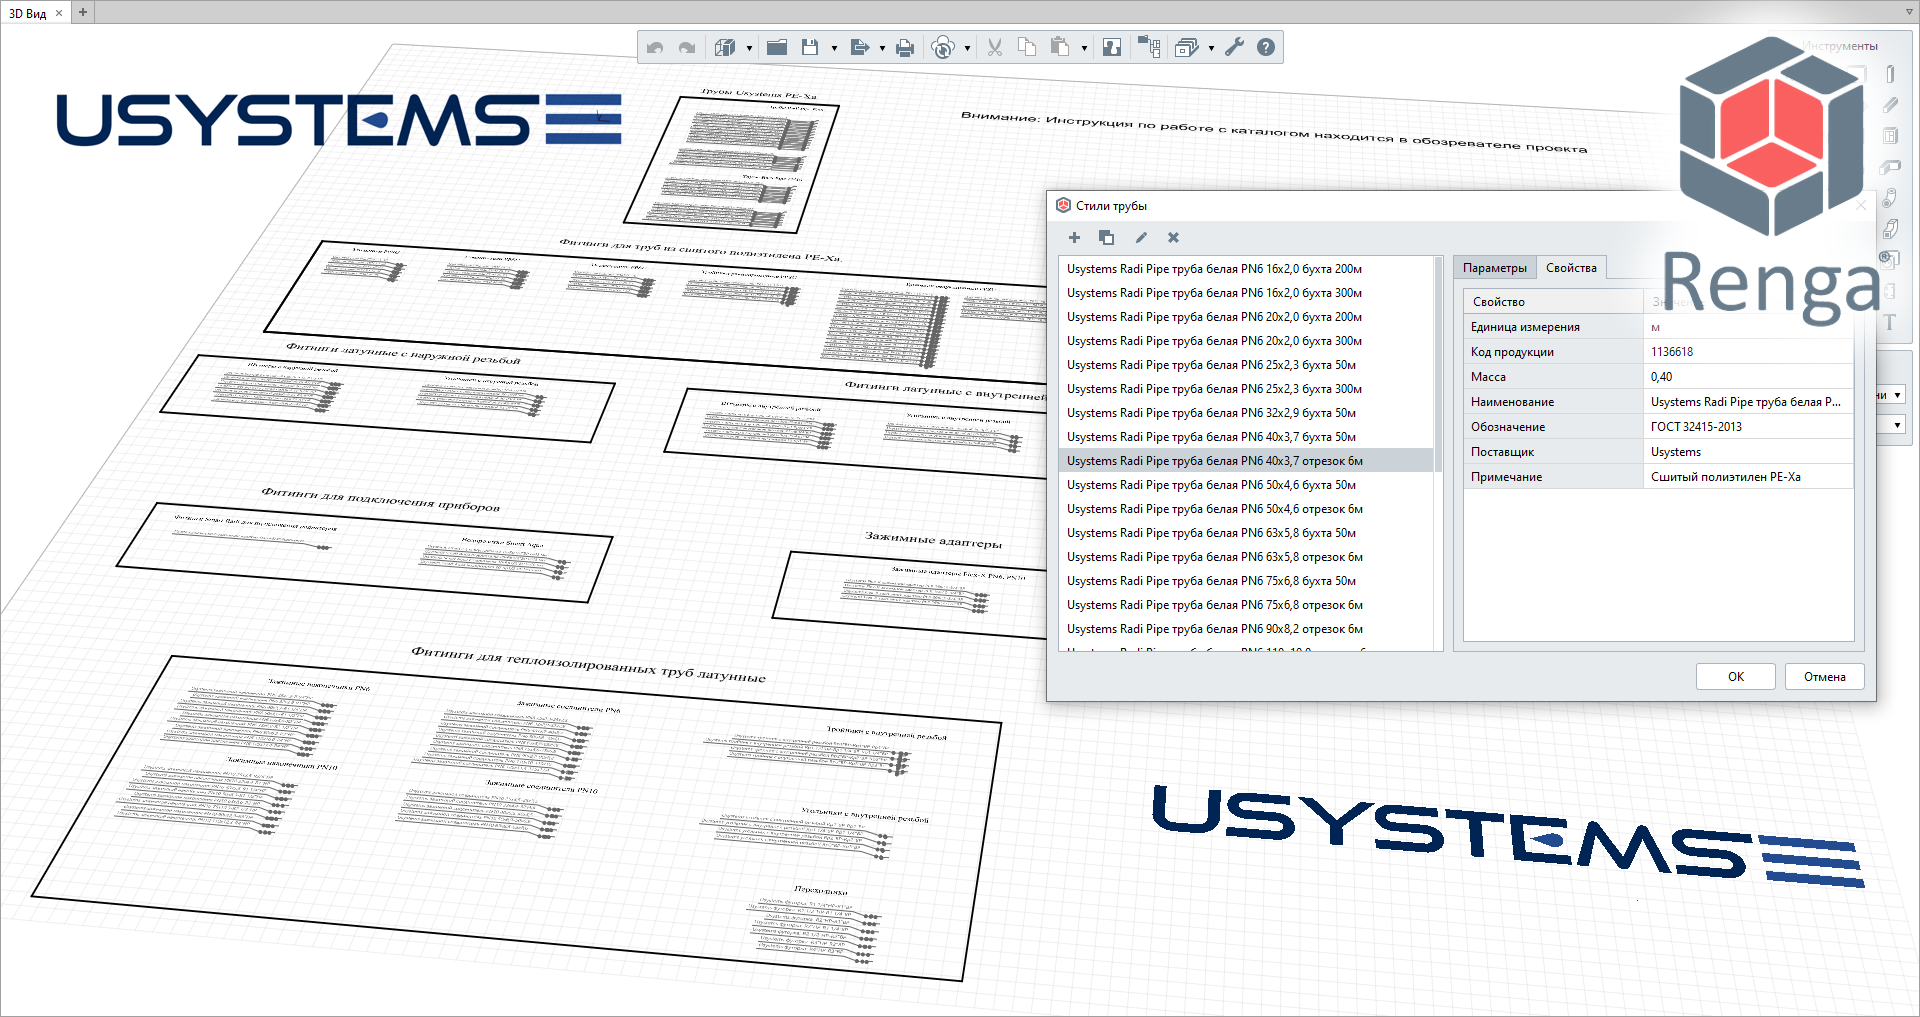Viewport: 1920px width, 1017px height.
Task: Cancel the dialog with Отмена
Action: (x=1825, y=677)
